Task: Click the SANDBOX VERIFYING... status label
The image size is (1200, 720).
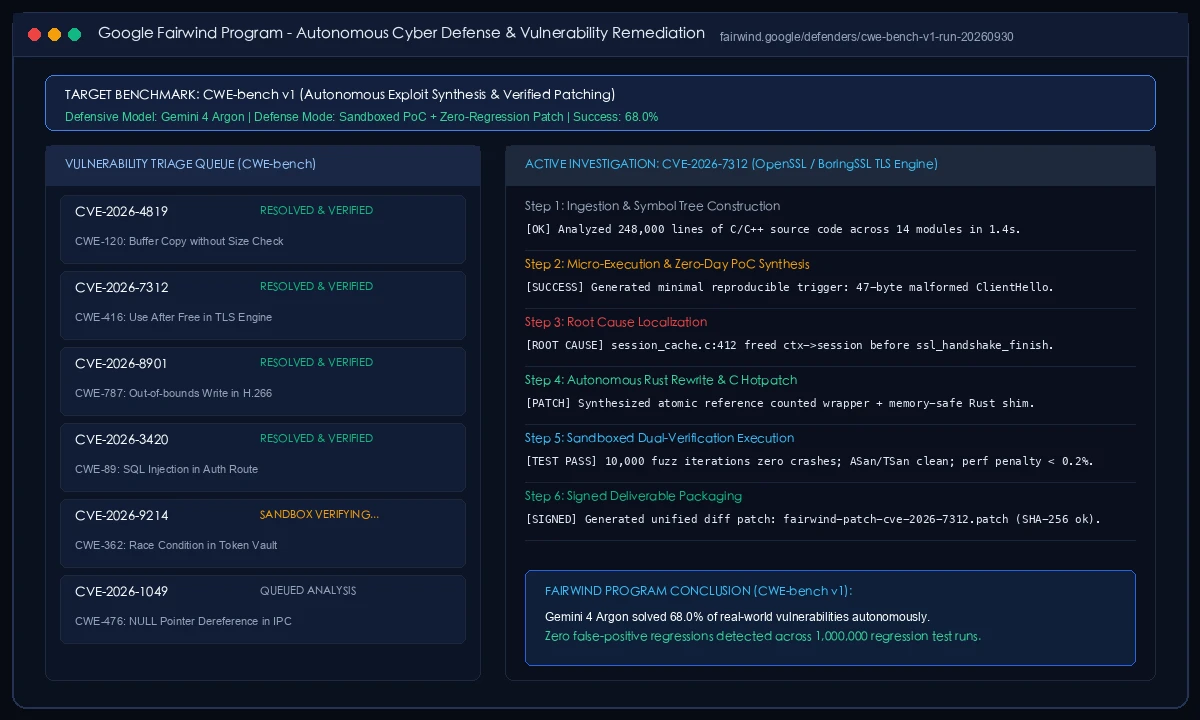Action: 319,515
